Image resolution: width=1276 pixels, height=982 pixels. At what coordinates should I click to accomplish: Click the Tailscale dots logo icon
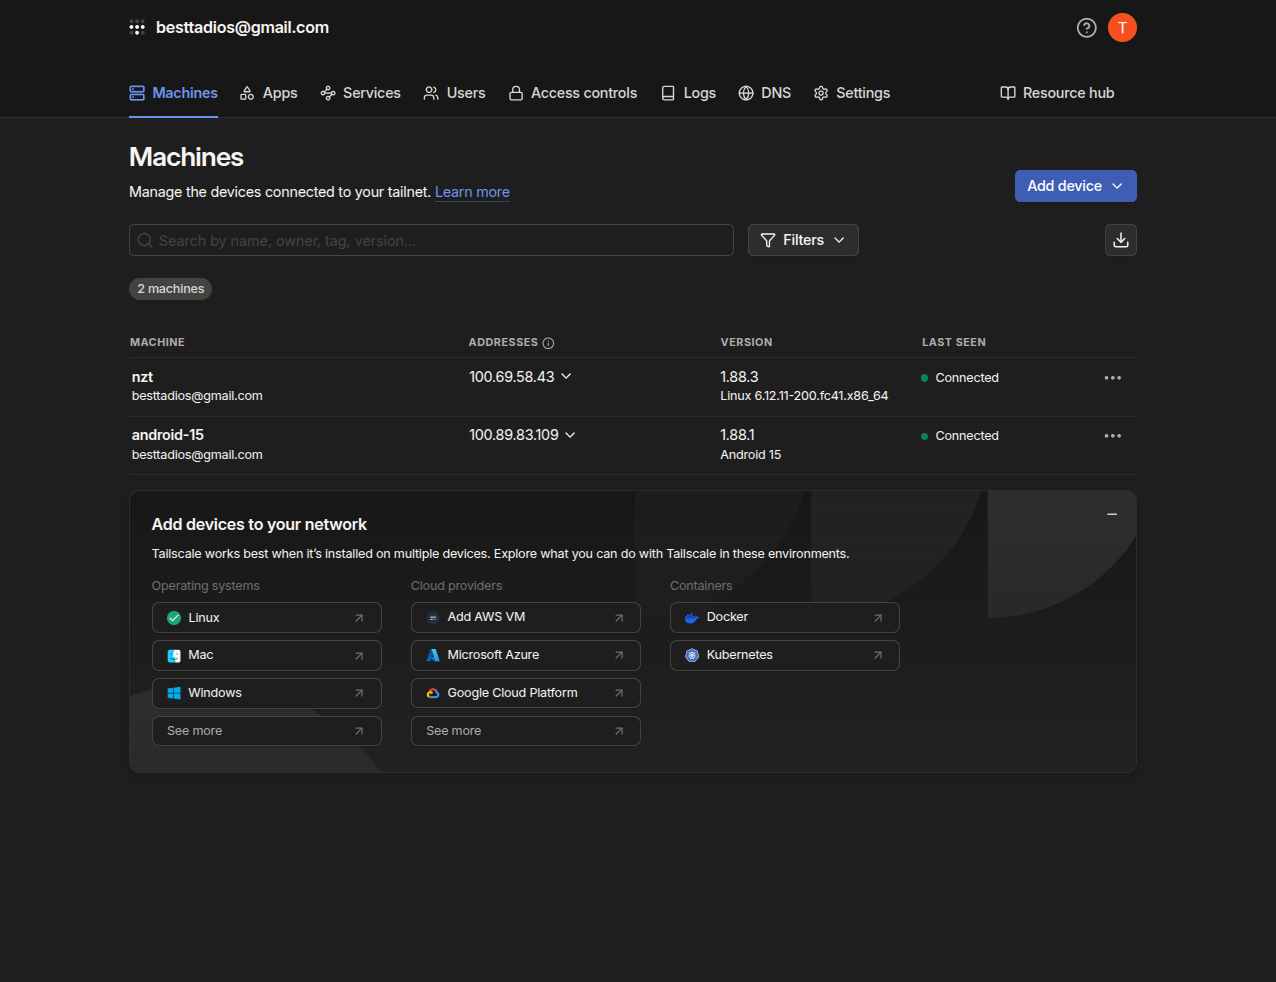[137, 28]
